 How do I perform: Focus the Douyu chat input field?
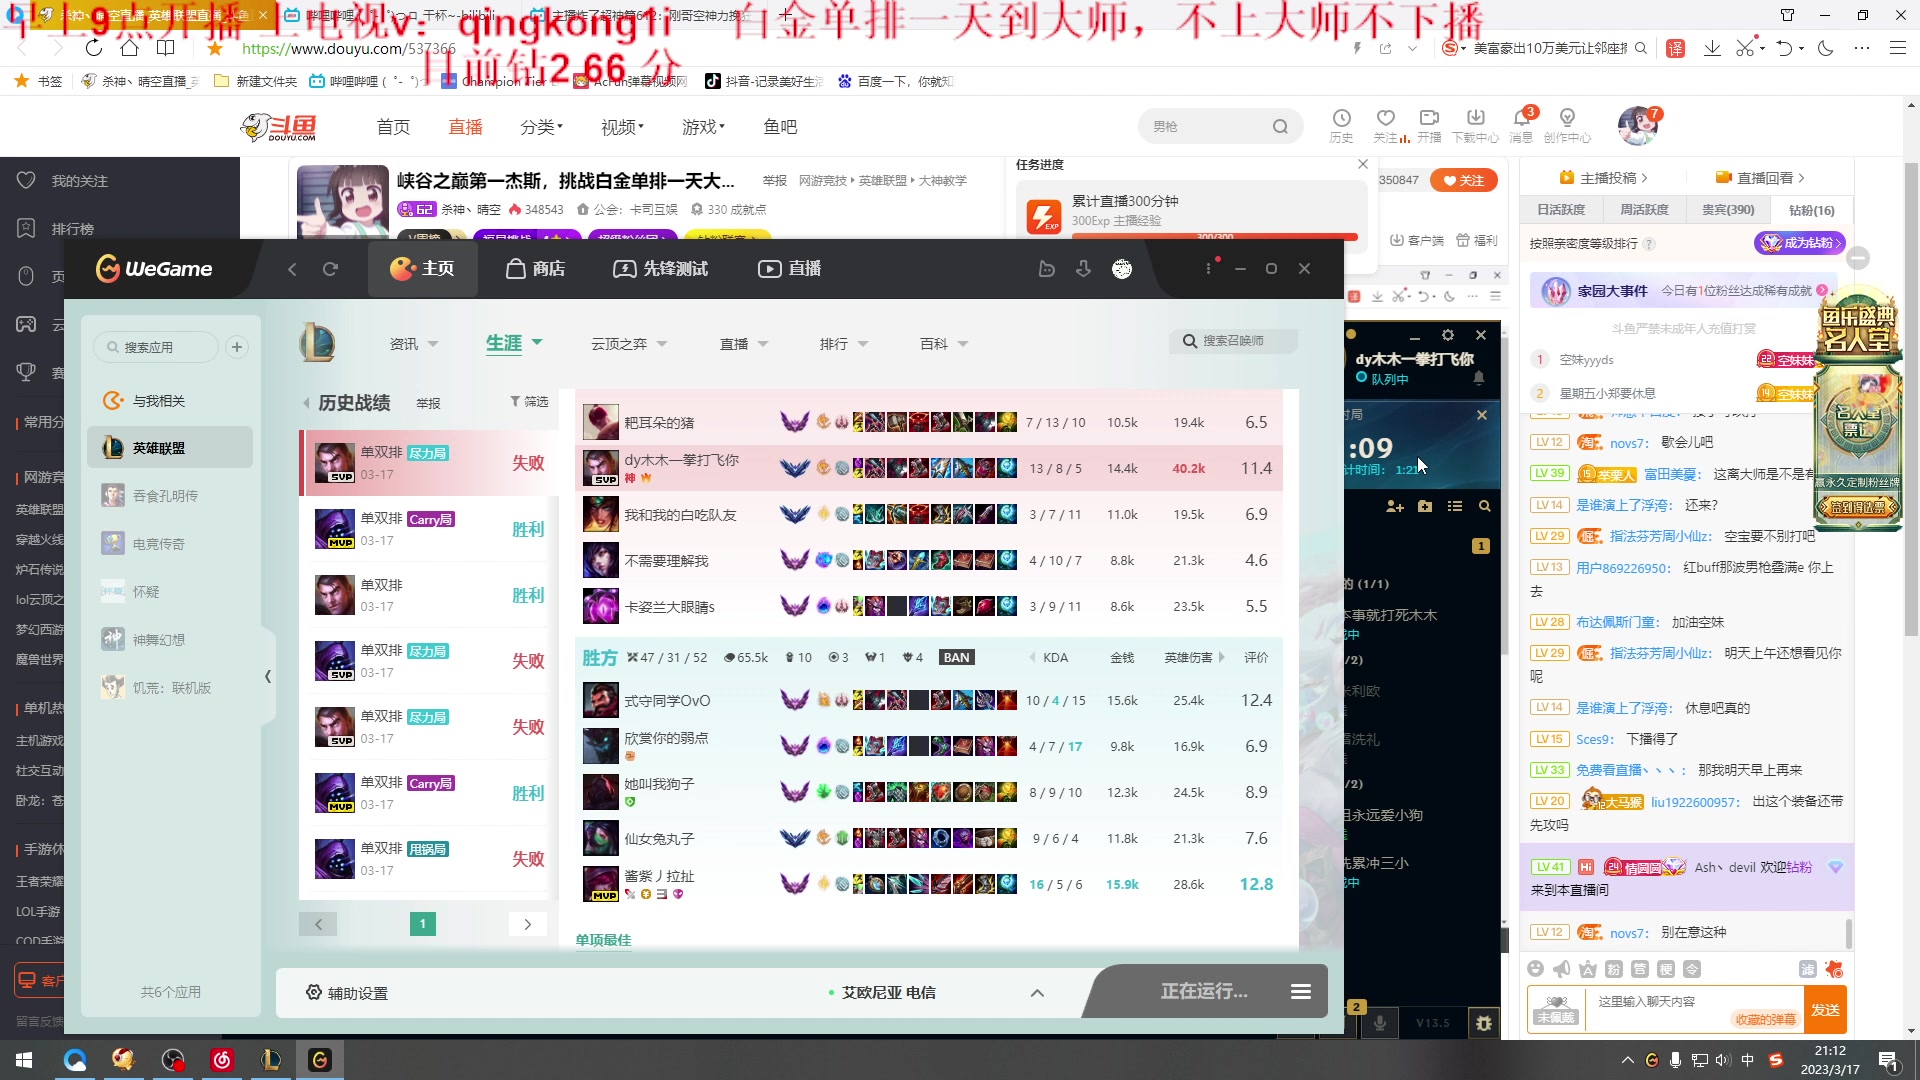pos(1693,1010)
